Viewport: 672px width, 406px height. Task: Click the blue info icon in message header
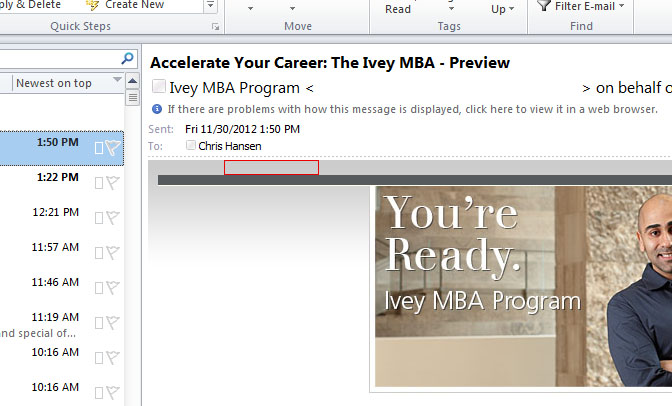157,109
